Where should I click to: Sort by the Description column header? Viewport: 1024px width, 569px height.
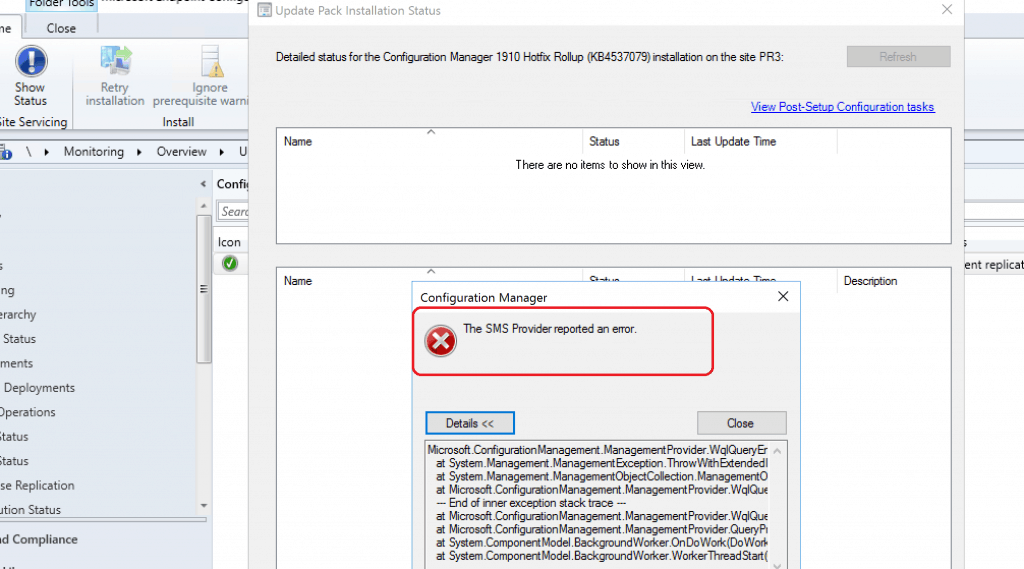(x=870, y=281)
